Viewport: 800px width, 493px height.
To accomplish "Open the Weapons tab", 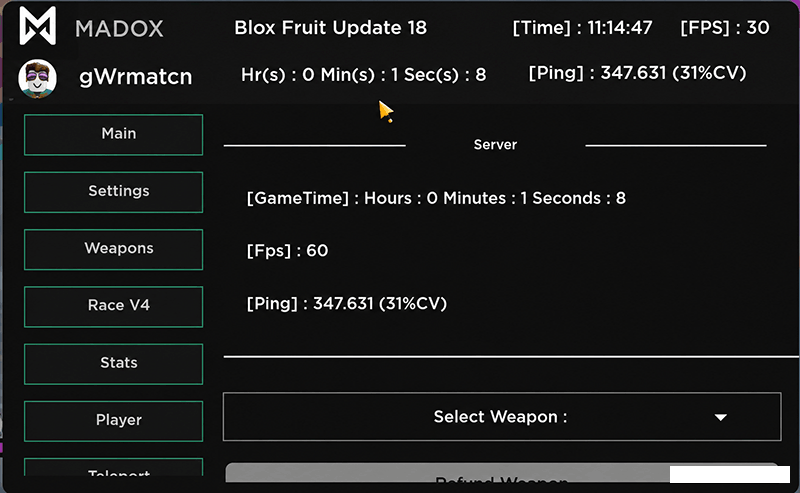I will [x=113, y=249].
